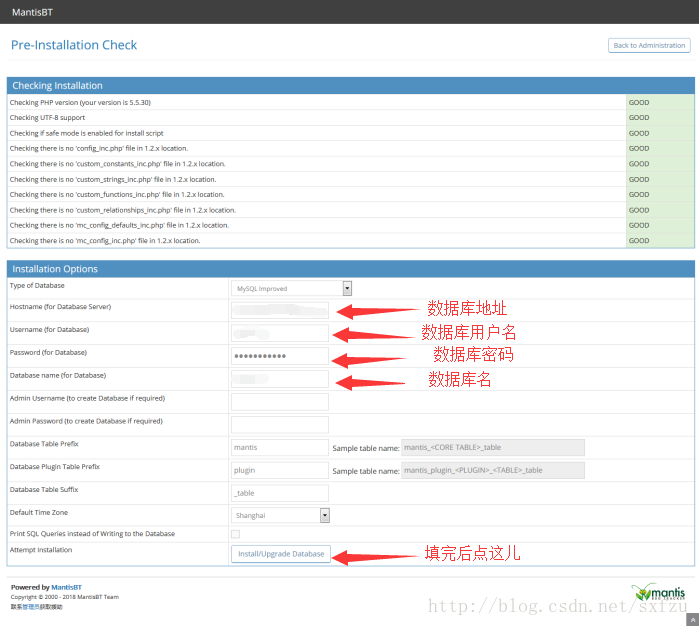The image size is (699, 626).
Task: Click the contact administrator footer link
Action: pyautogui.click(x=31, y=607)
